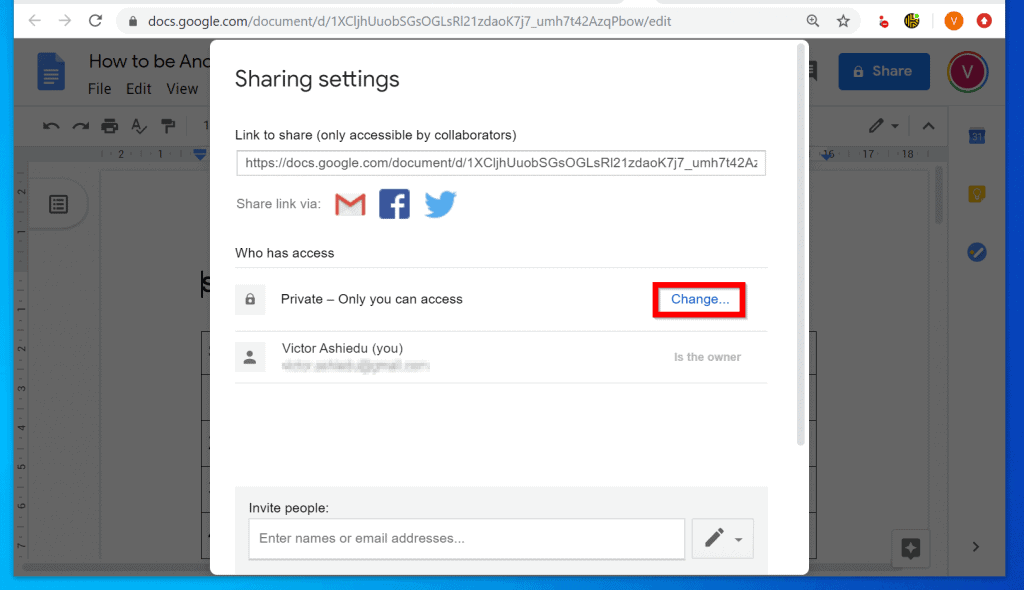The image size is (1024, 590).
Task: Click the site padlock icon in address bar
Action: click(x=133, y=22)
